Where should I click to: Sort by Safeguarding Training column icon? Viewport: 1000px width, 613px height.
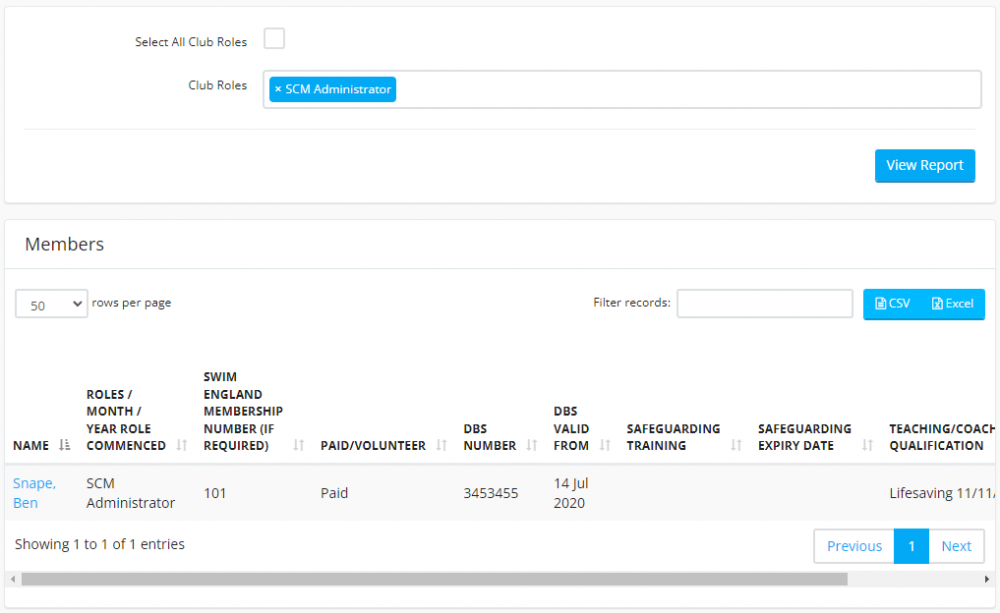736,446
